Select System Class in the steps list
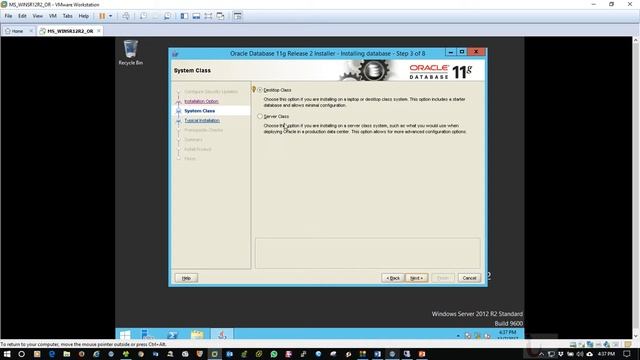Viewport: 640px width, 360px height. (200, 111)
